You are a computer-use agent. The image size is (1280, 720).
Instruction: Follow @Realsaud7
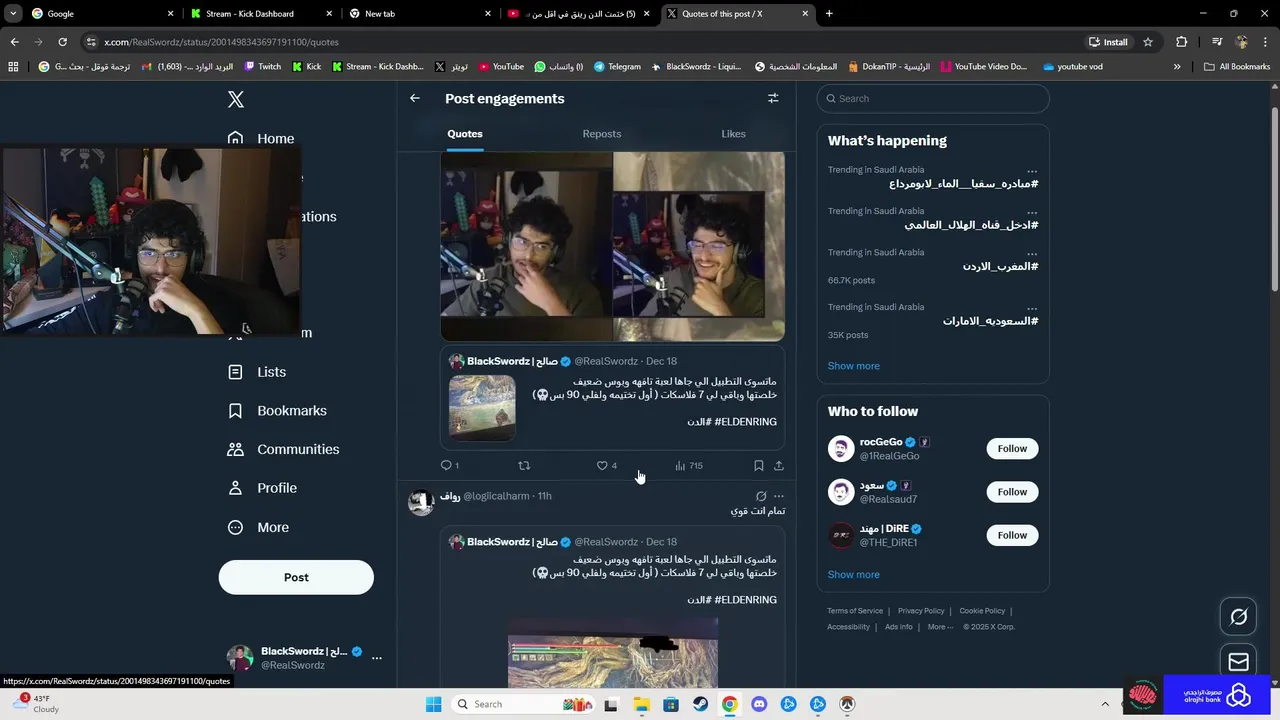(x=1012, y=492)
